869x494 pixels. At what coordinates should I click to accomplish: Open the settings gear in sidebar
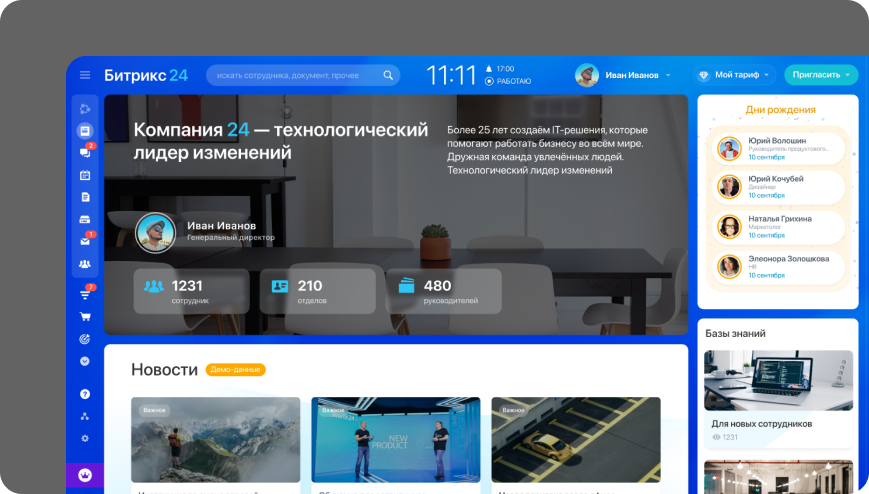pos(85,439)
